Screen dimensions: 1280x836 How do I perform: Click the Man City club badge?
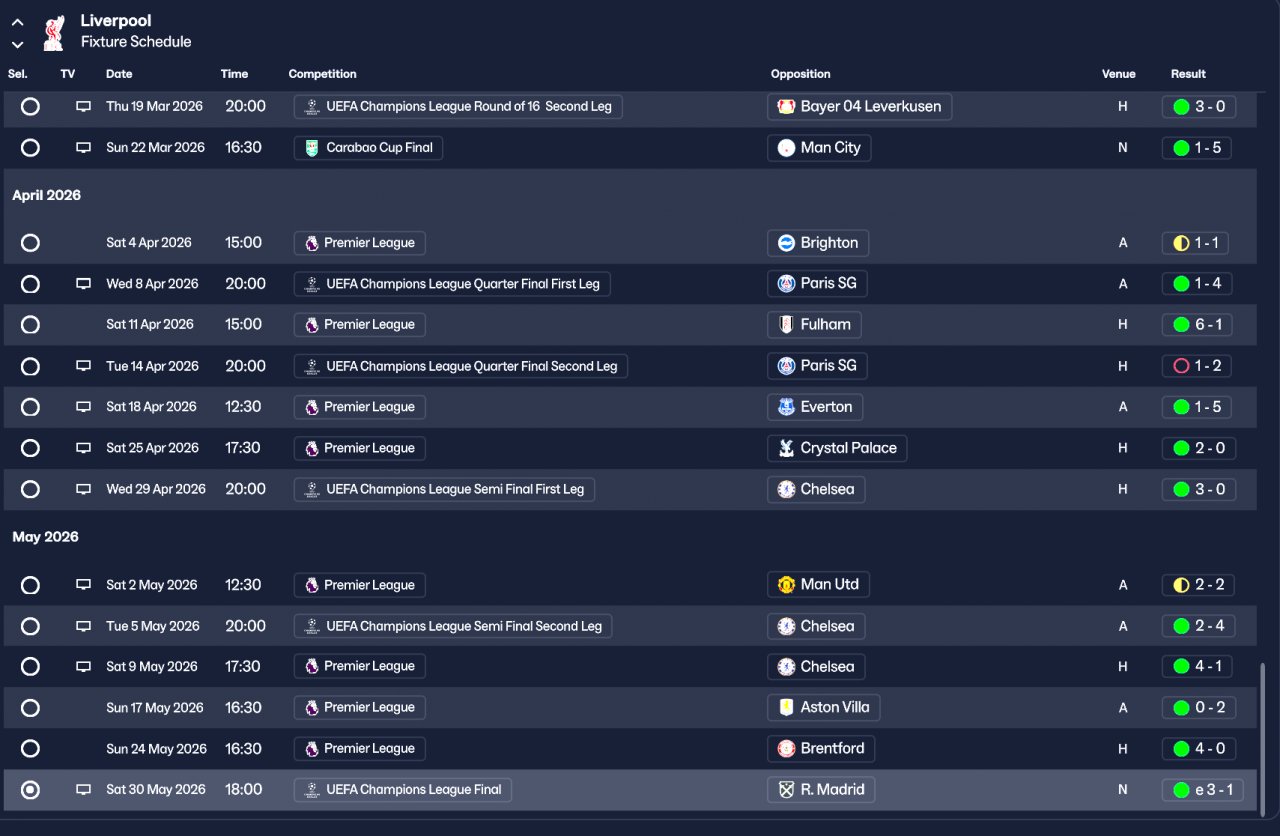pyautogui.click(x=786, y=148)
